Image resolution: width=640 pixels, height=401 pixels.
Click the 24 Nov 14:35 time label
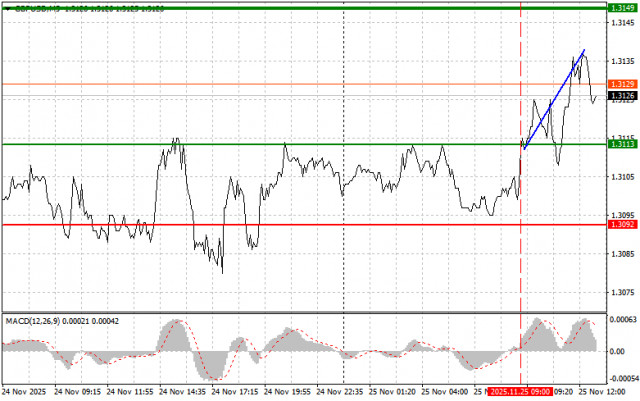click(x=182, y=392)
